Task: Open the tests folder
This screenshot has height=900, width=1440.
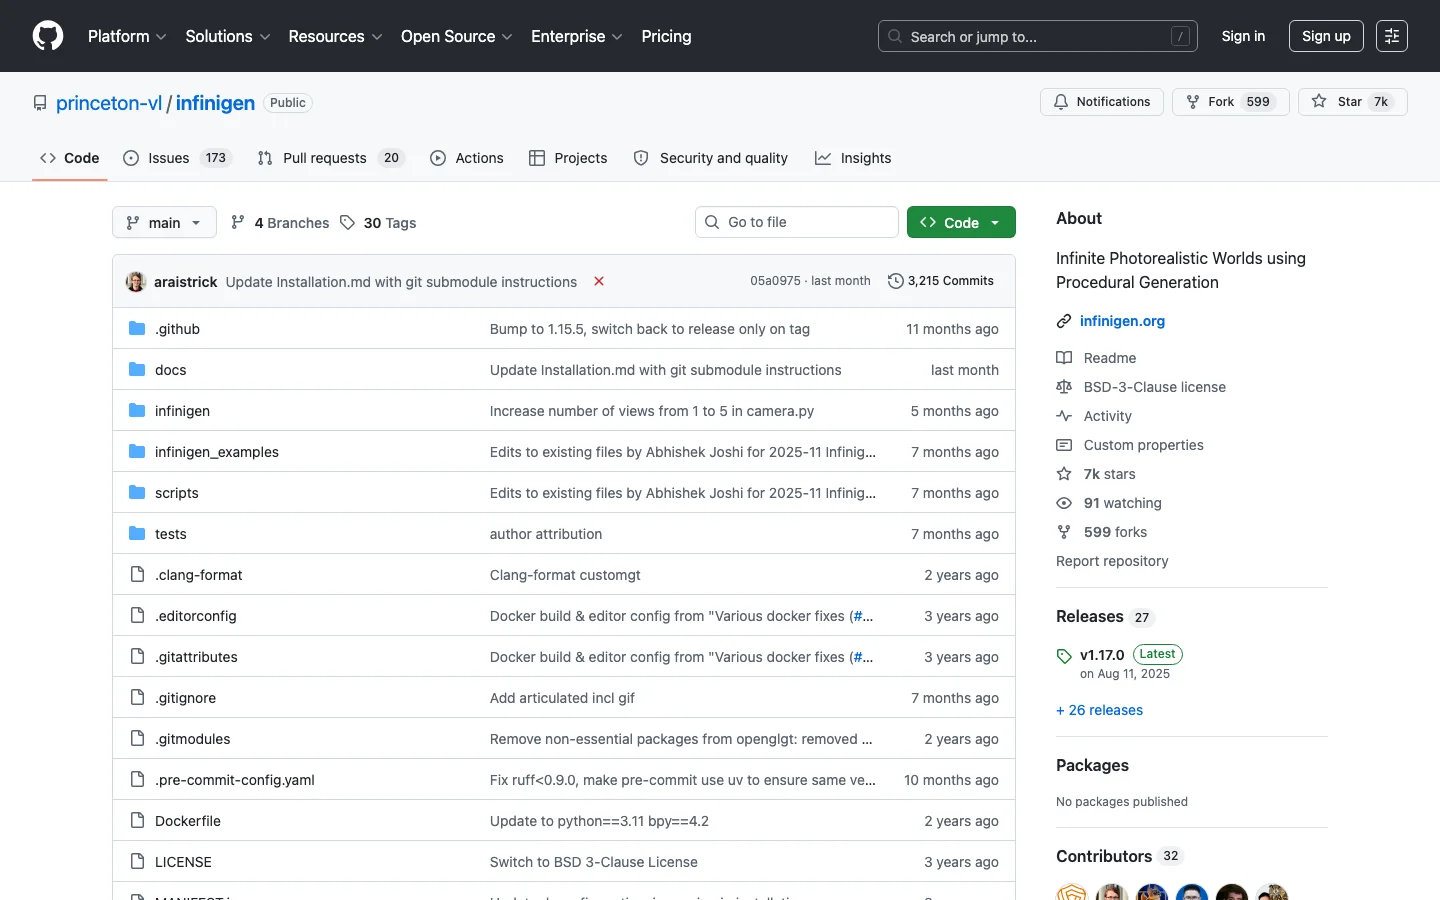Action: [x=171, y=534]
